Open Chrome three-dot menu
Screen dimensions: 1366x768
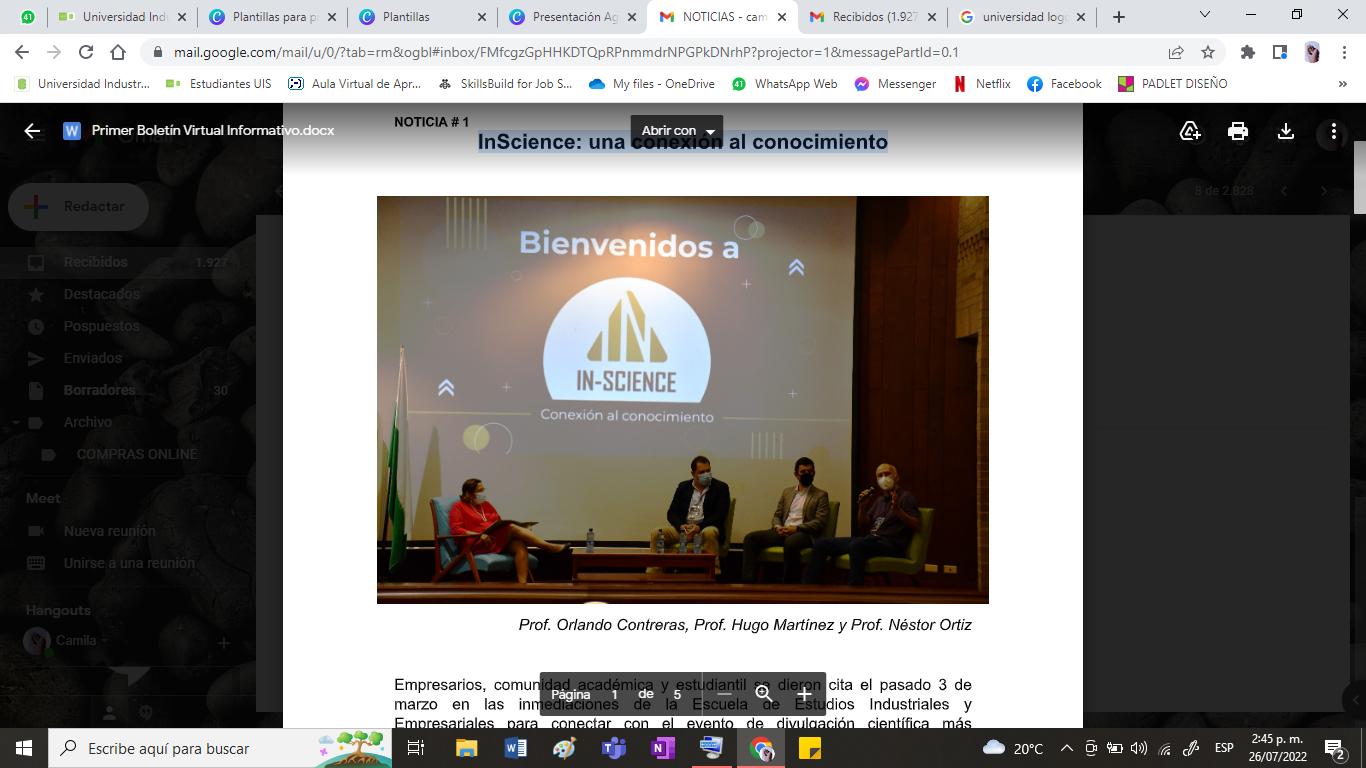[x=1343, y=52]
